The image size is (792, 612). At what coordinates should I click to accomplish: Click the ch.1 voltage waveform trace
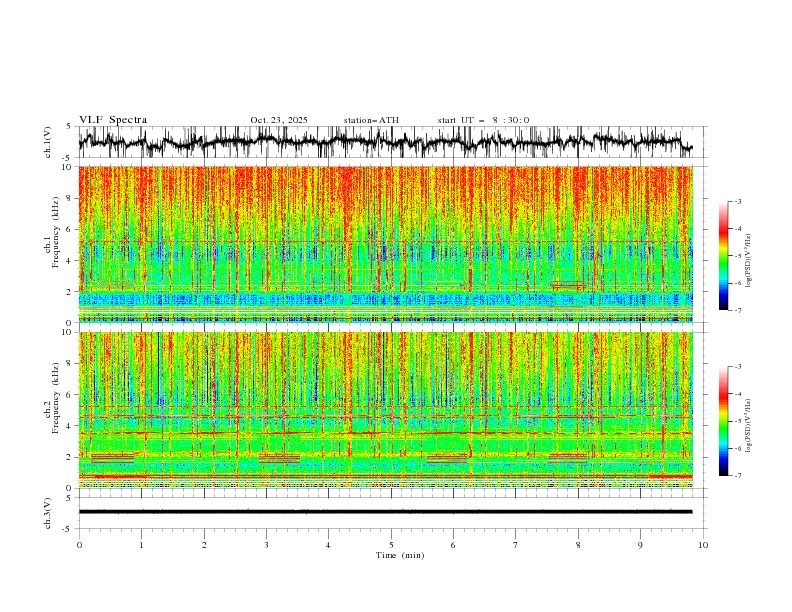click(x=385, y=142)
